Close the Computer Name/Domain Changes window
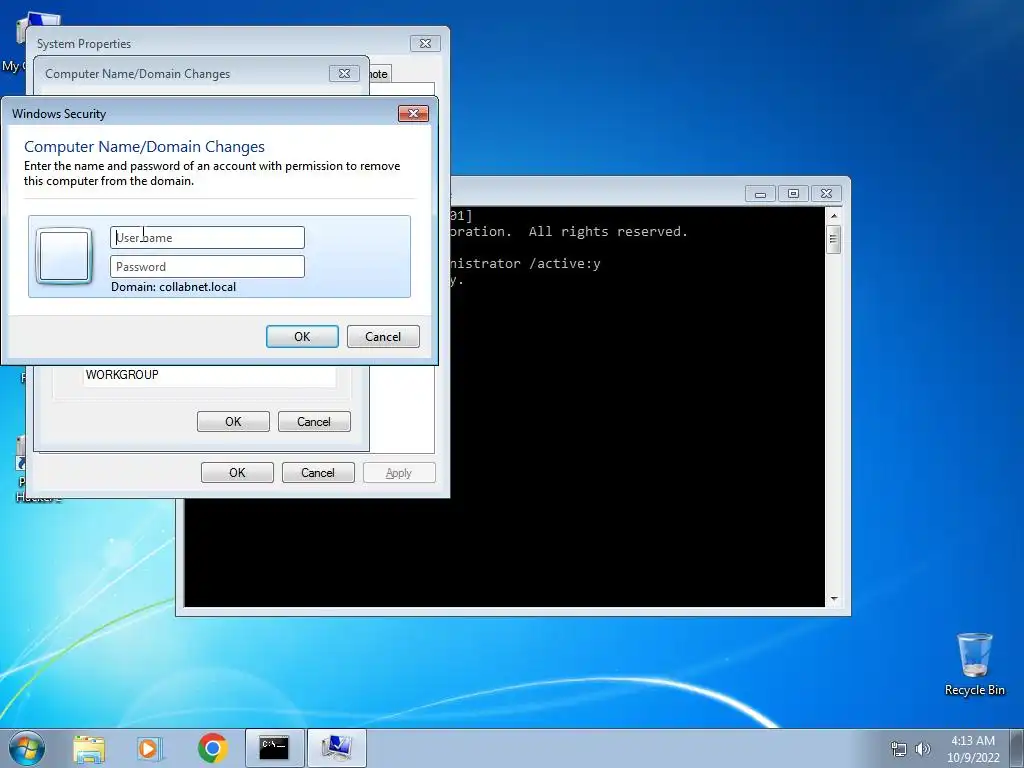The image size is (1024, 768). pyautogui.click(x=344, y=74)
